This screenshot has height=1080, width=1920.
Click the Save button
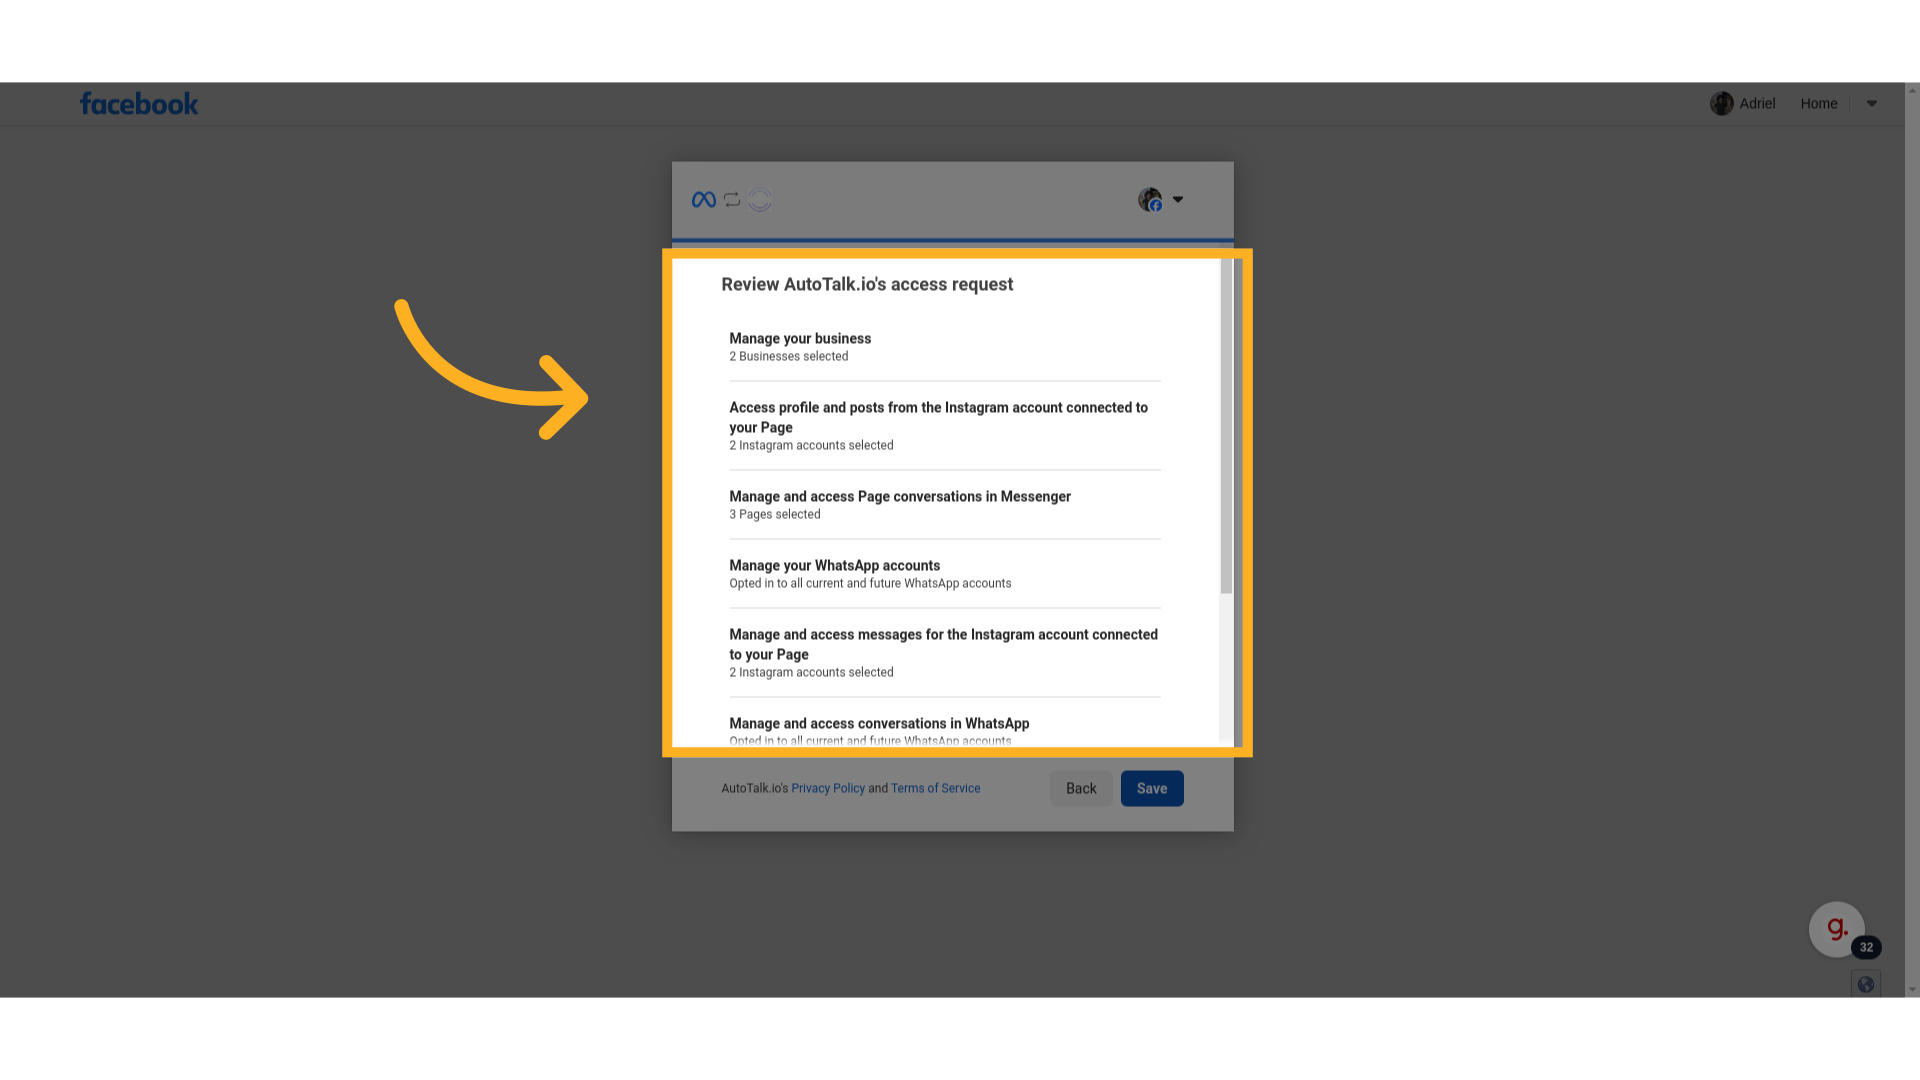(x=1152, y=789)
